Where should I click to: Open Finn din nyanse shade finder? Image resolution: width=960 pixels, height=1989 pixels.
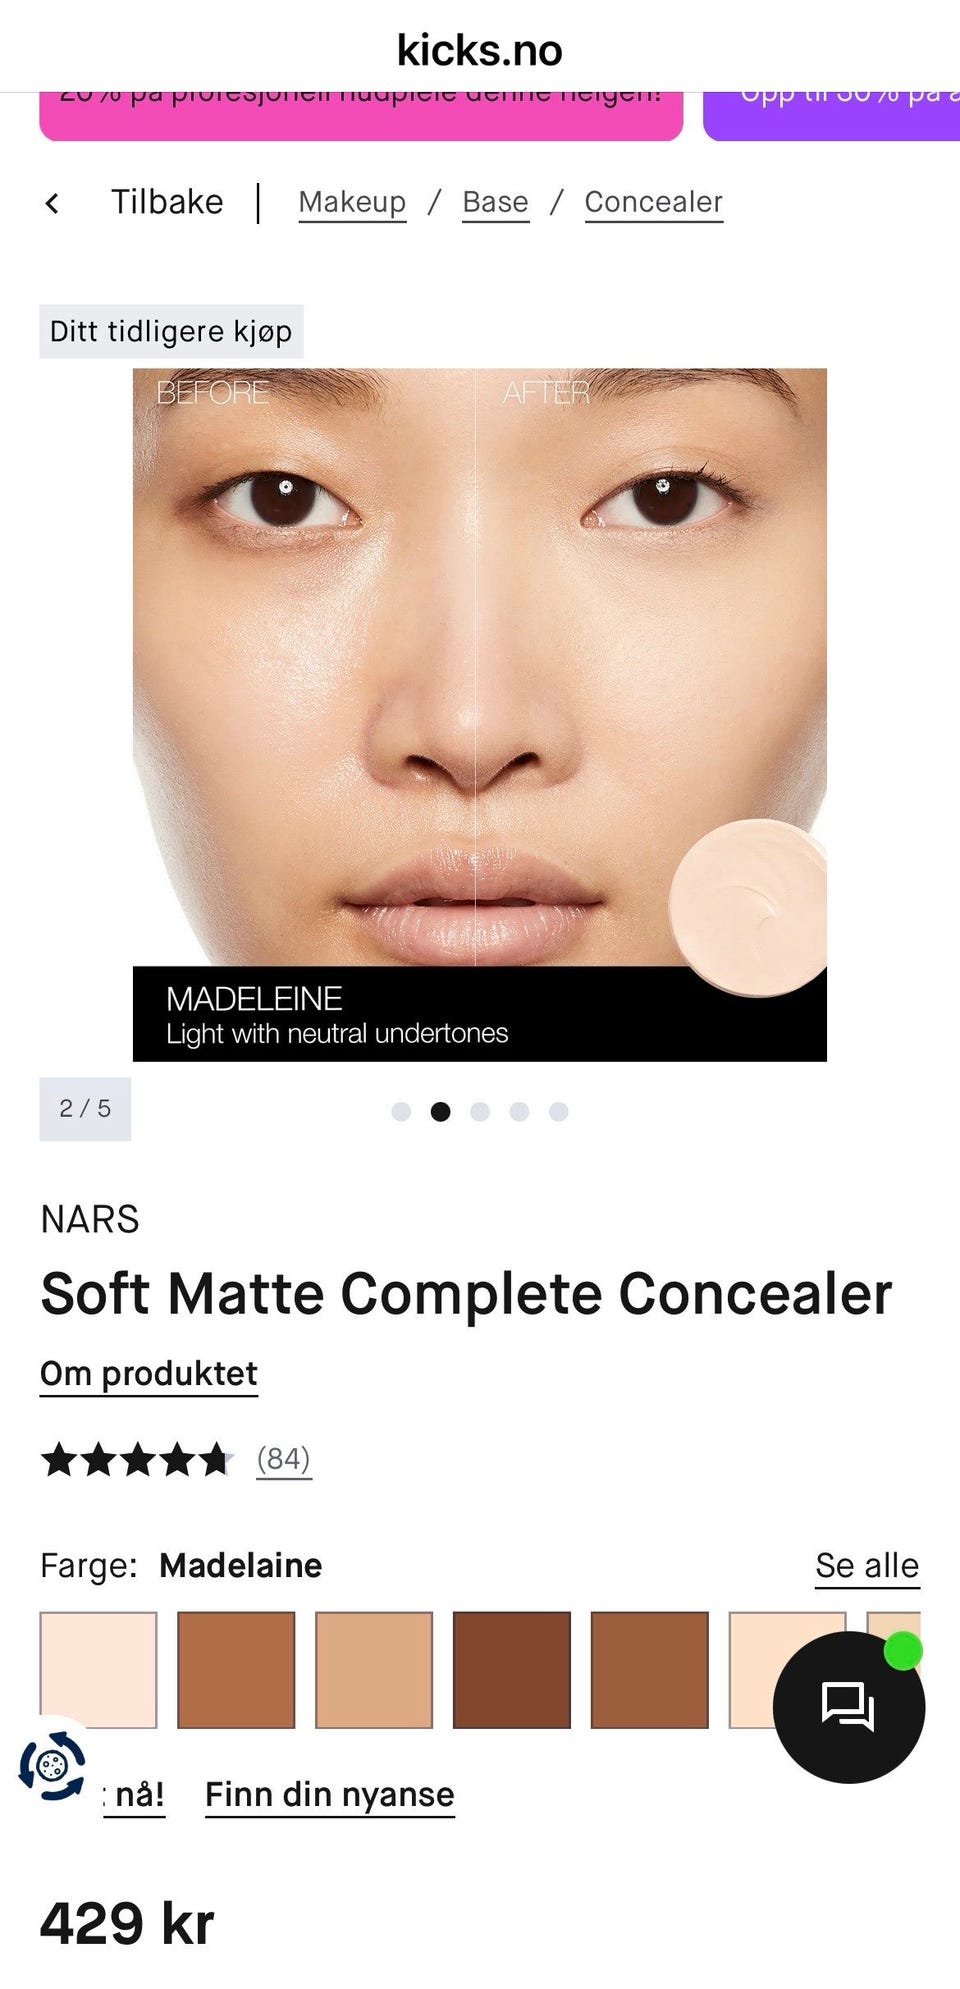tap(330, 1794)
